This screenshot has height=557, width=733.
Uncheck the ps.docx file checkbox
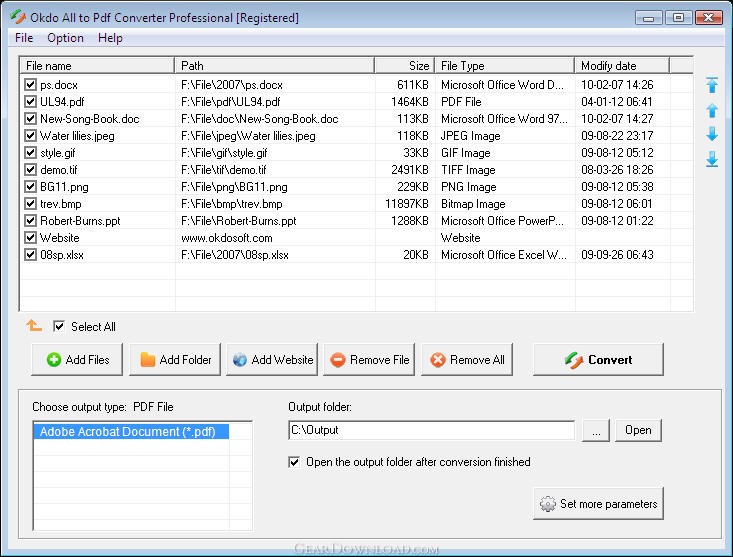tap(30, 85)
